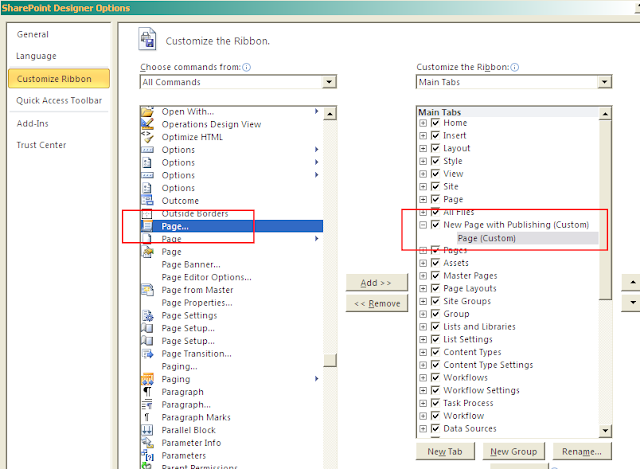
Task: Expand the Page Layouts tree node
Action: [x=423, y=288]
